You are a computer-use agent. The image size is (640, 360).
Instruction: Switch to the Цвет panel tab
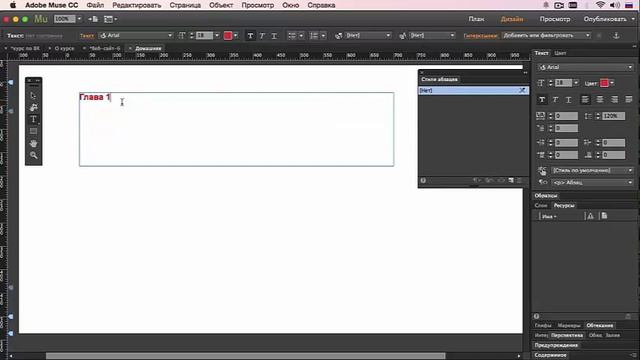pos(560,53)
